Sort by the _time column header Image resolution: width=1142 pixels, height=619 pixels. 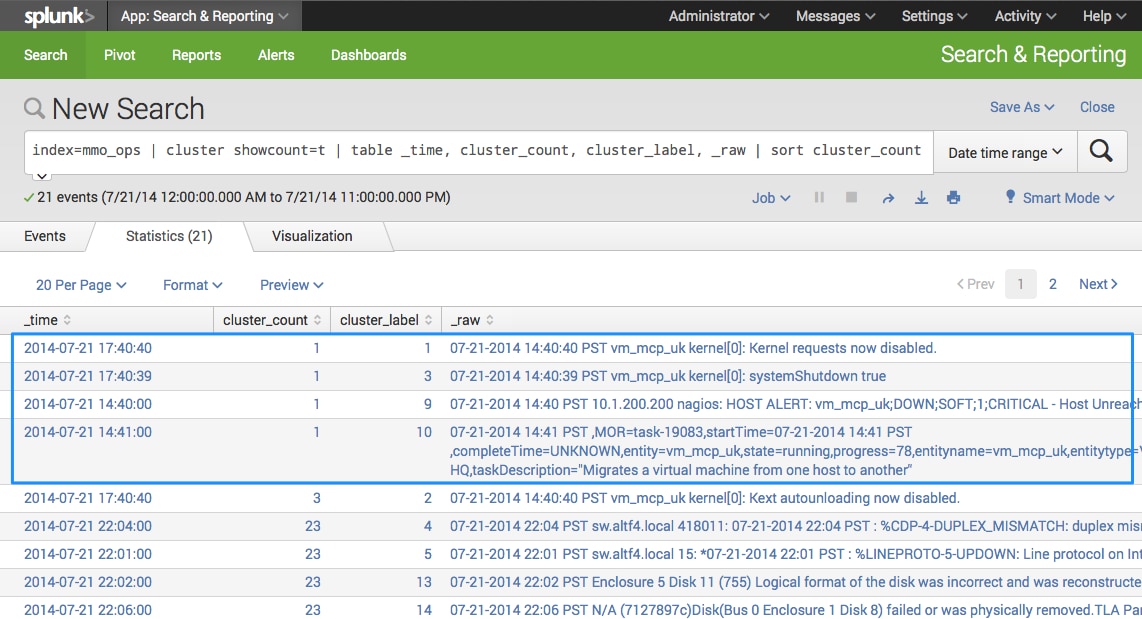click(x=47, y=320)
